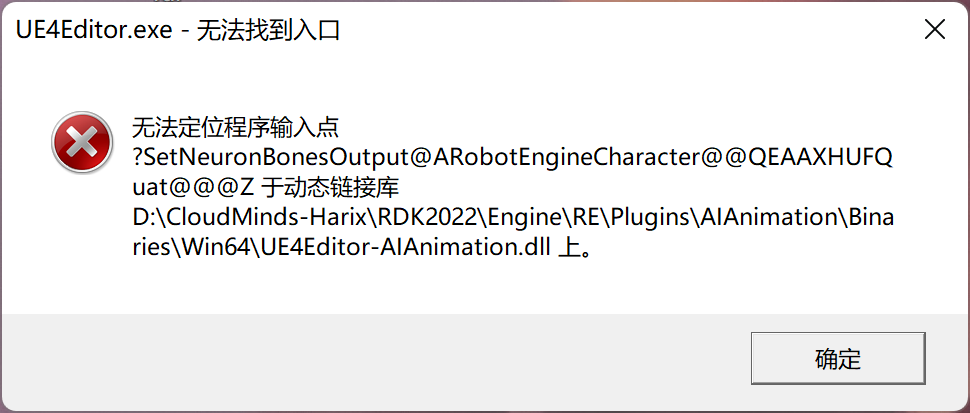Viewport: 970px width, 413px height.
Task: Click the red error cross icon
Action: click(x=82, y=142)
